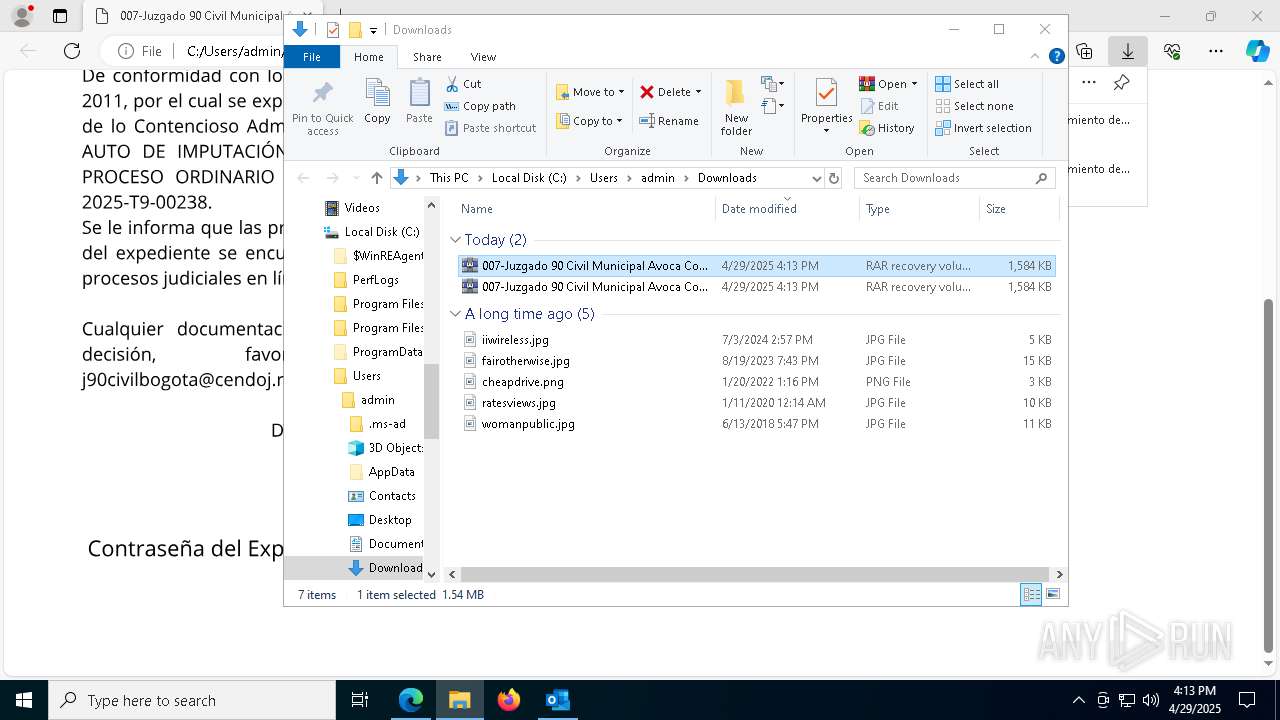1280x720 pixels.
Task: Sort by Date modified column
Action: tap(787, 209)
